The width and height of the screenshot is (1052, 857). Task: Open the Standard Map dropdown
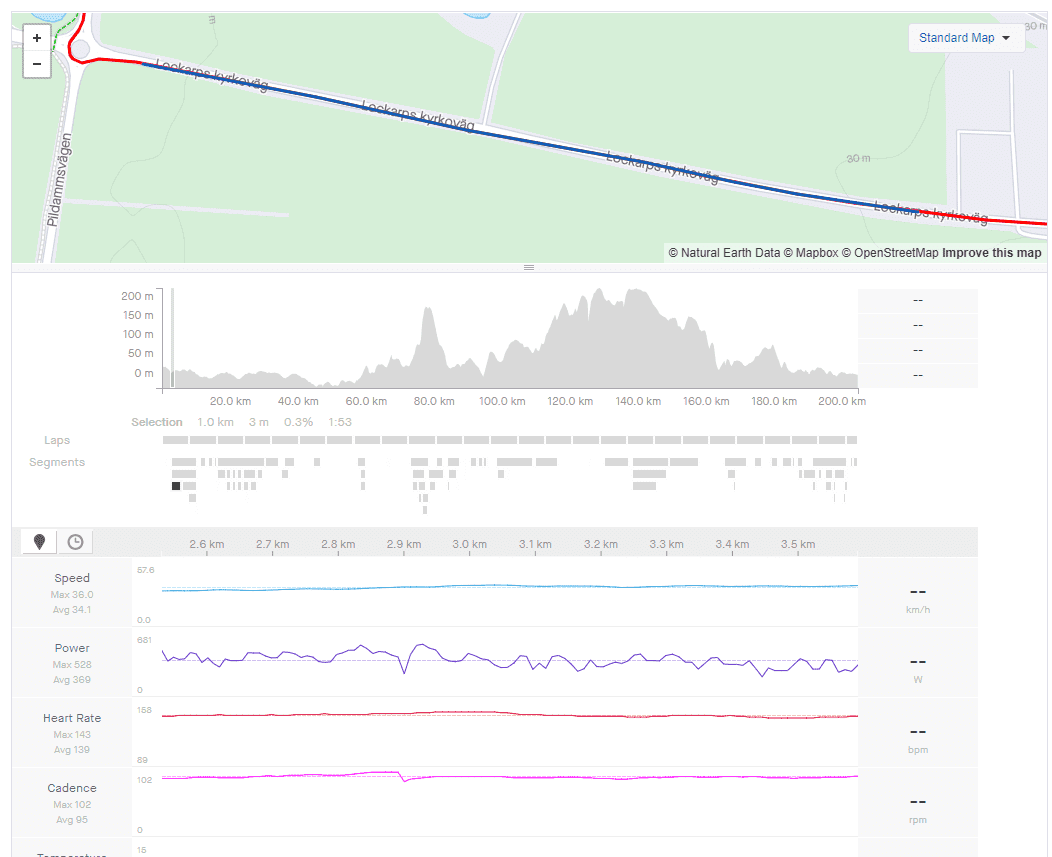pyautogui.click(x=965, y=38)
